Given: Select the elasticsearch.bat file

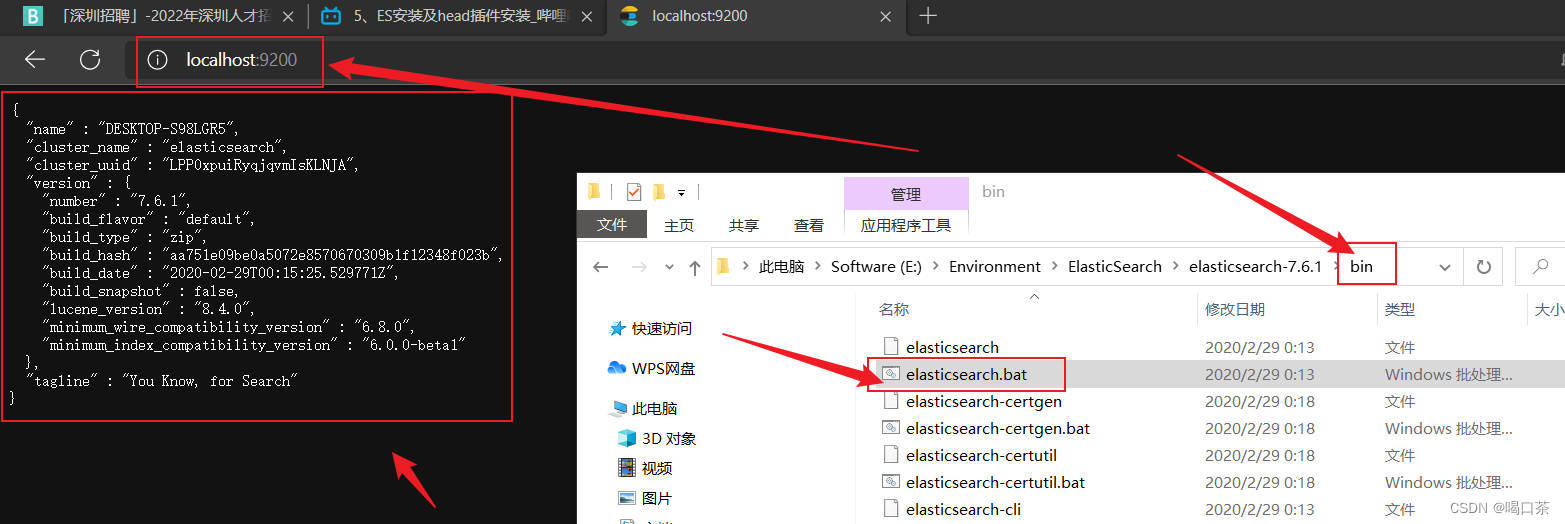Looking at the screenshot, I should [966, 374].
